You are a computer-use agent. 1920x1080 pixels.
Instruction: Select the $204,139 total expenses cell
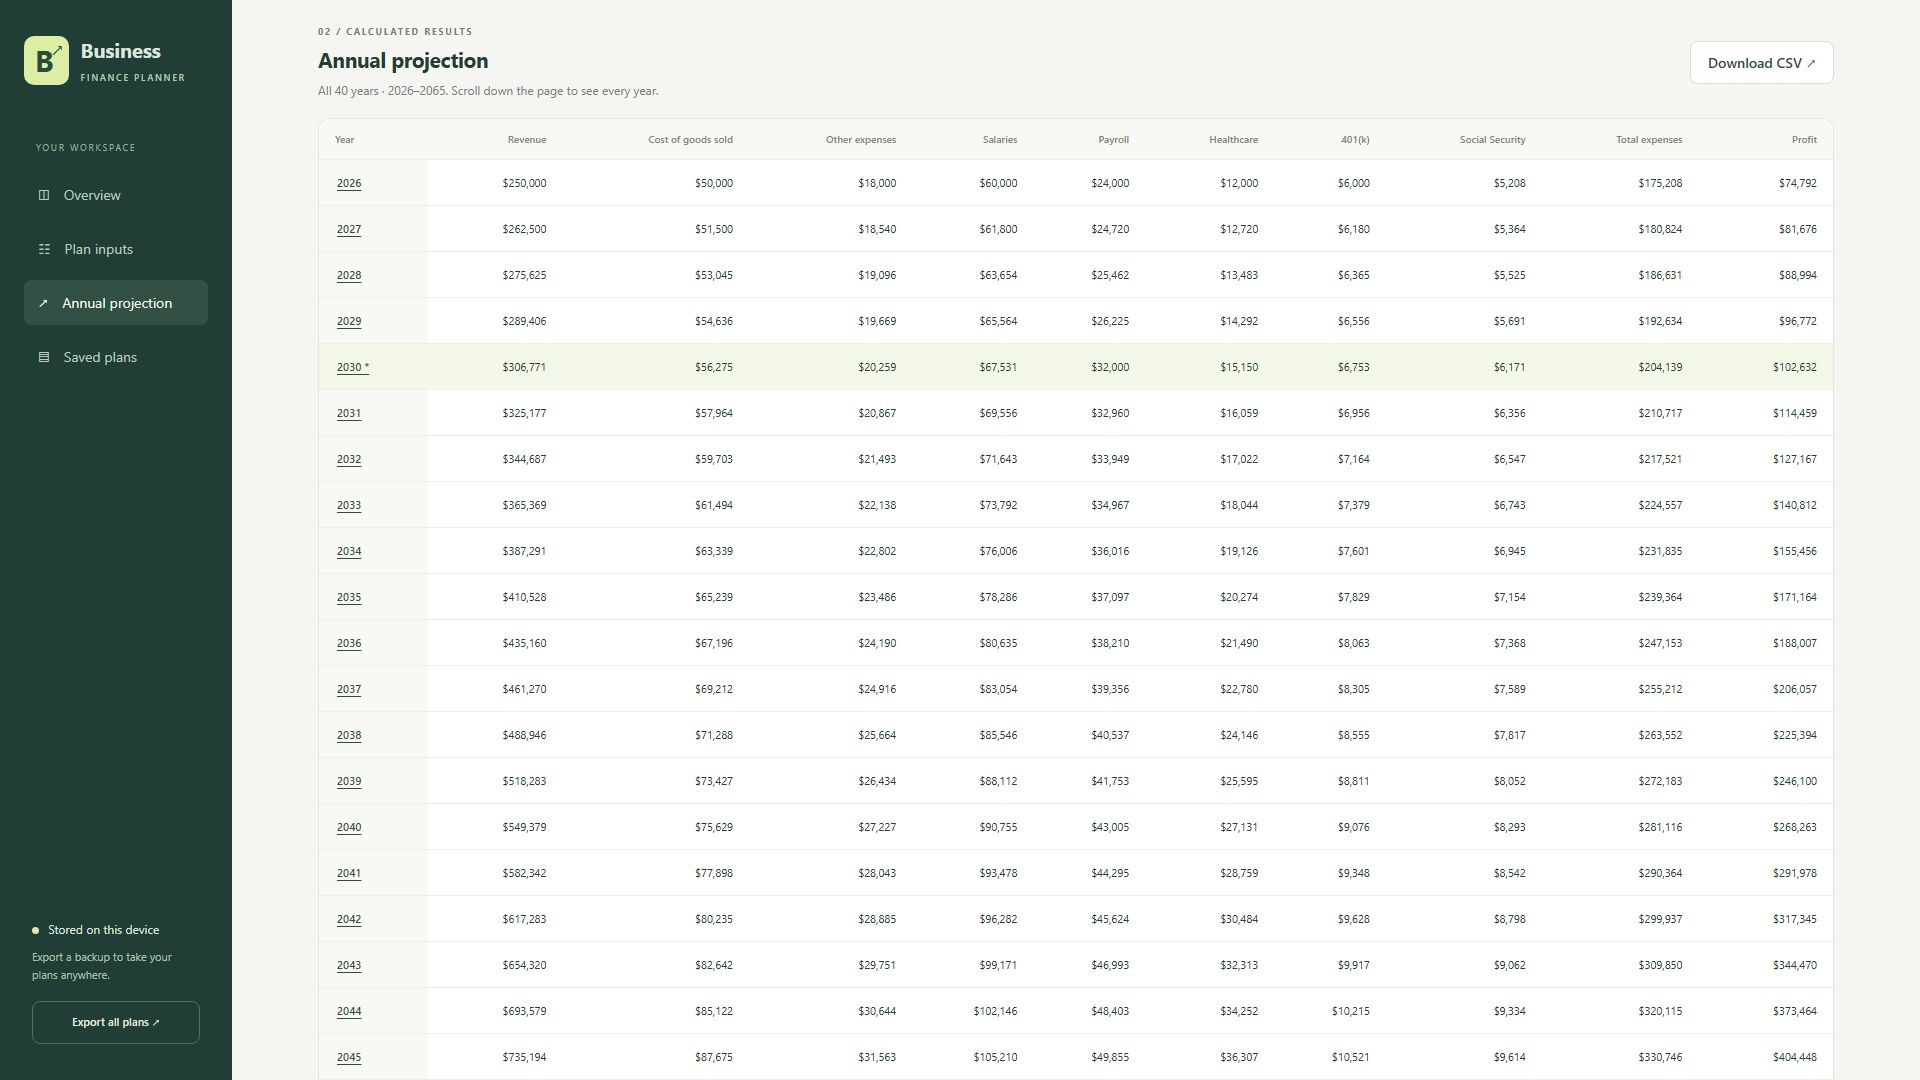(x=1660, y=367)
